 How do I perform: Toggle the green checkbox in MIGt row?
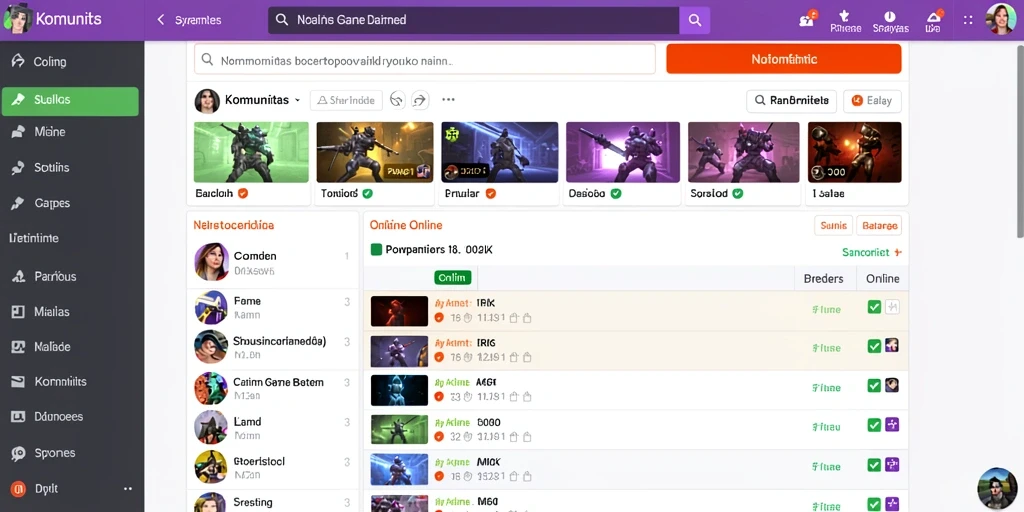[x=874, y=386]
